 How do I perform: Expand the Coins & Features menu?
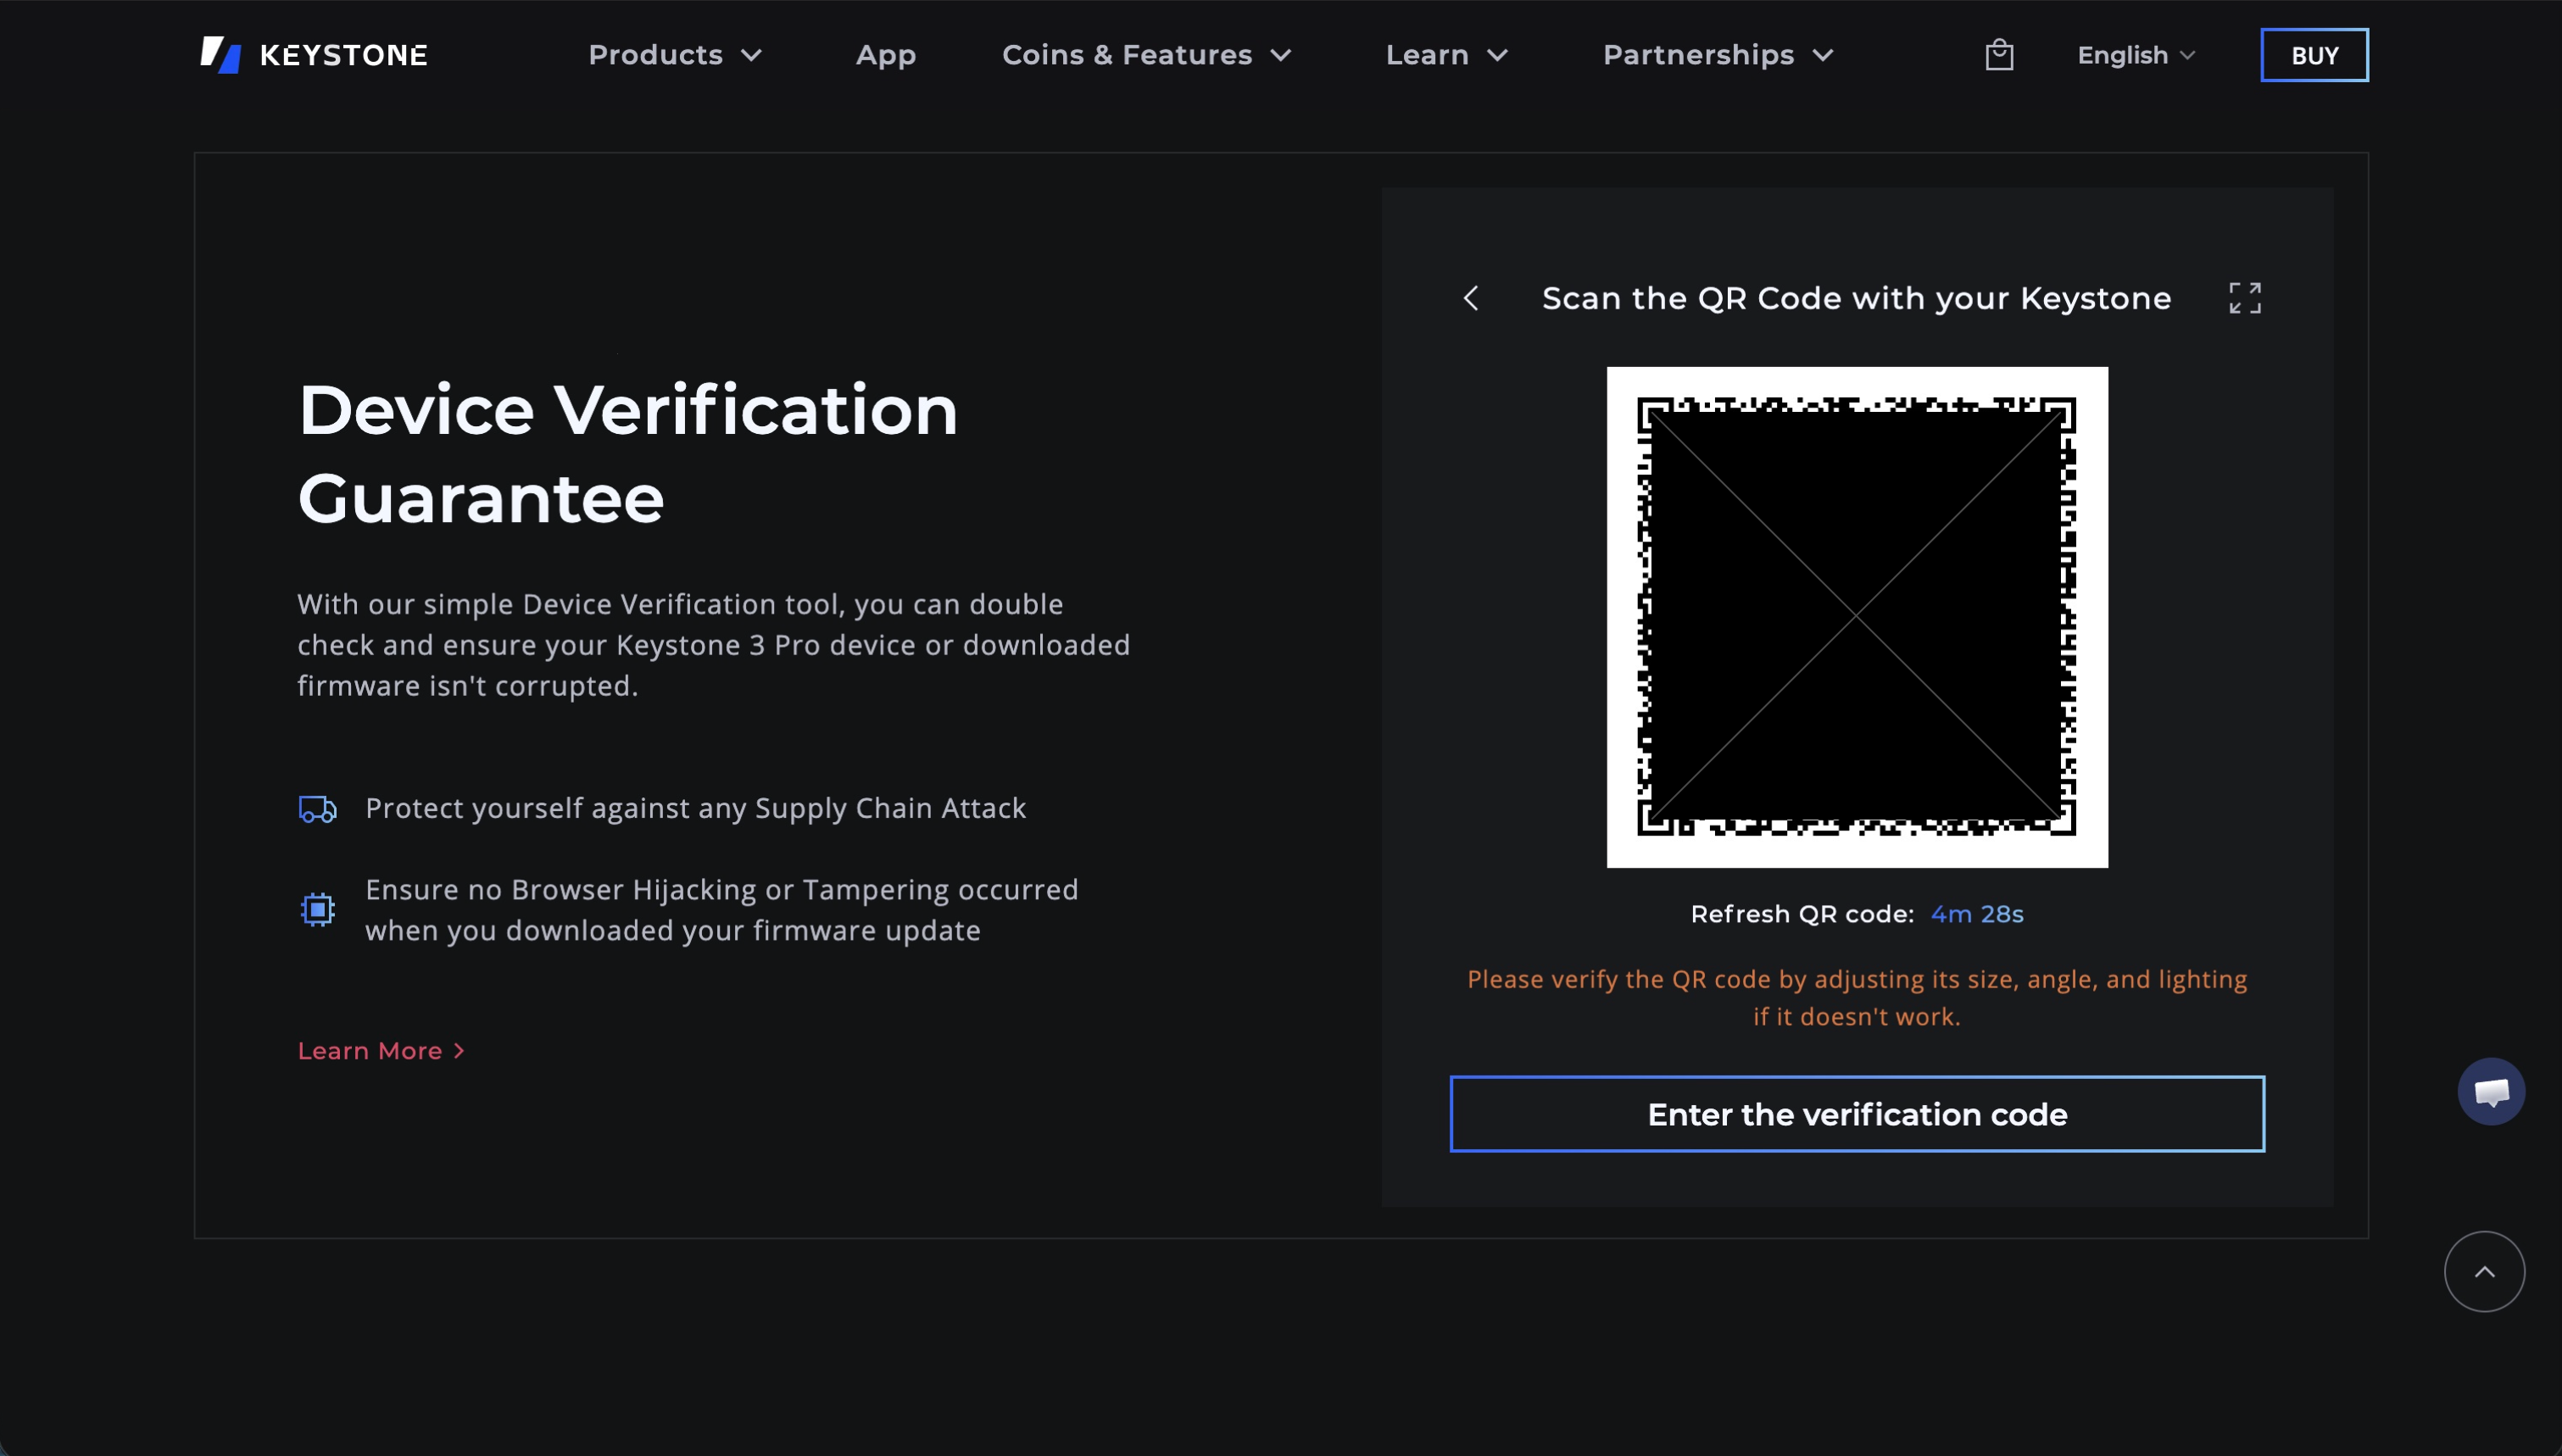1147,55
